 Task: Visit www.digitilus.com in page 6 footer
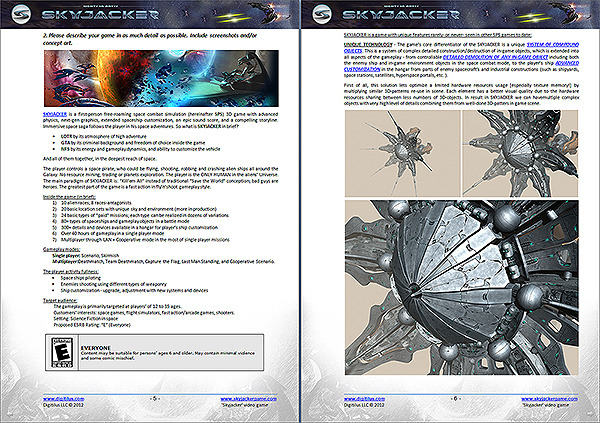pyautogui.click(x=364, y=399)
